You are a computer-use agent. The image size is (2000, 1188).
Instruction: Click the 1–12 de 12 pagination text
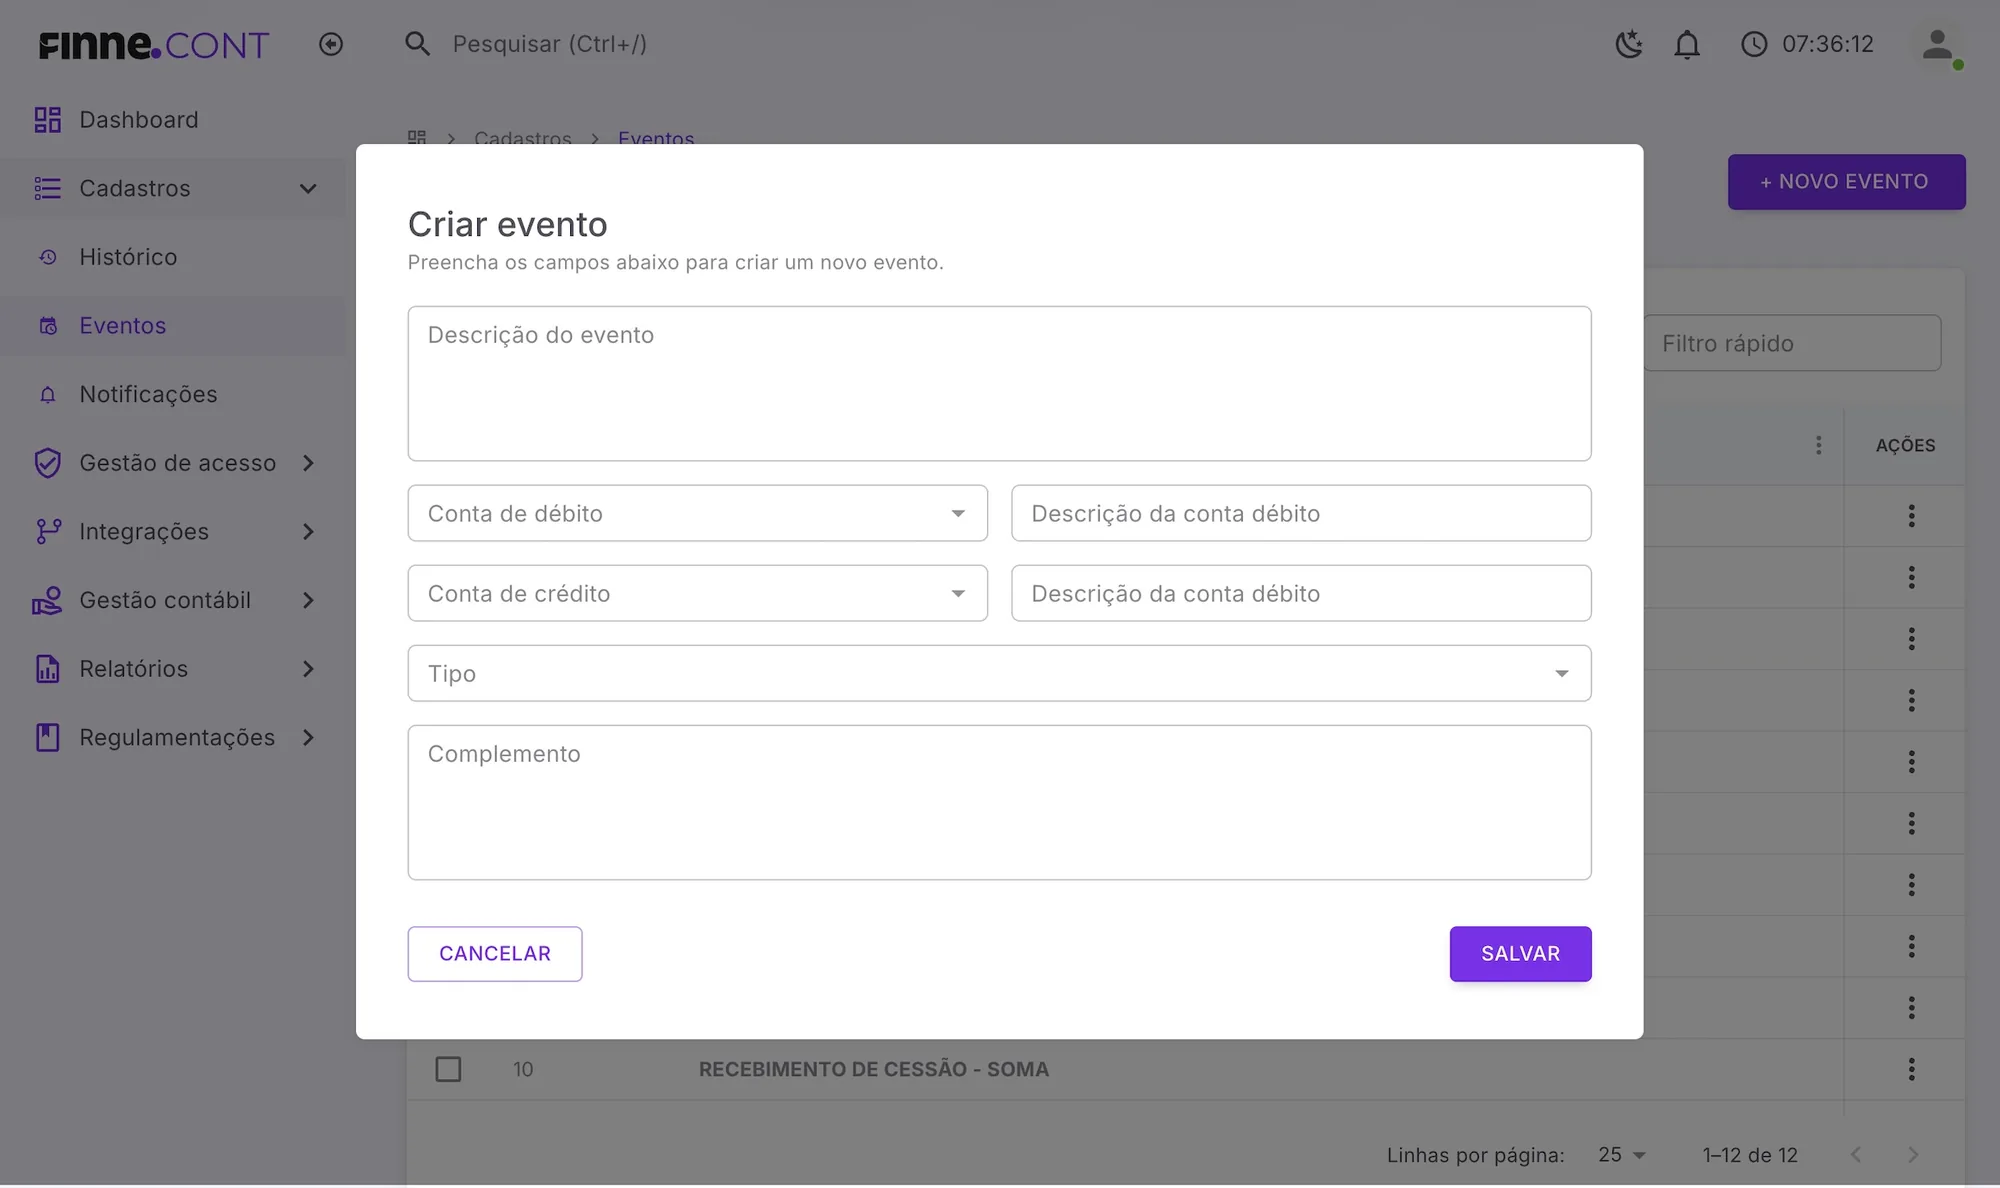[x=1750, y=1155]
